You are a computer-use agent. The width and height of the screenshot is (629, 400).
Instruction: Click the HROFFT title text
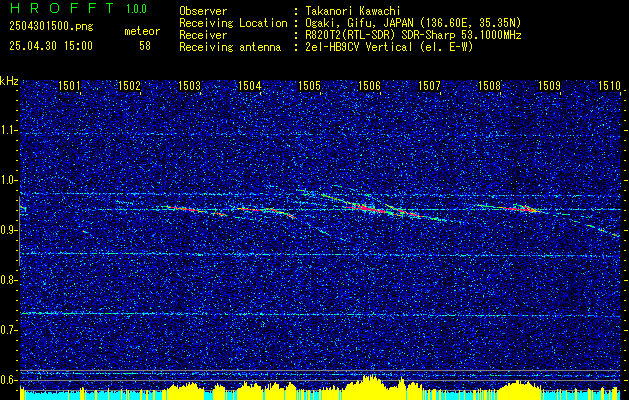click(63, 8)
